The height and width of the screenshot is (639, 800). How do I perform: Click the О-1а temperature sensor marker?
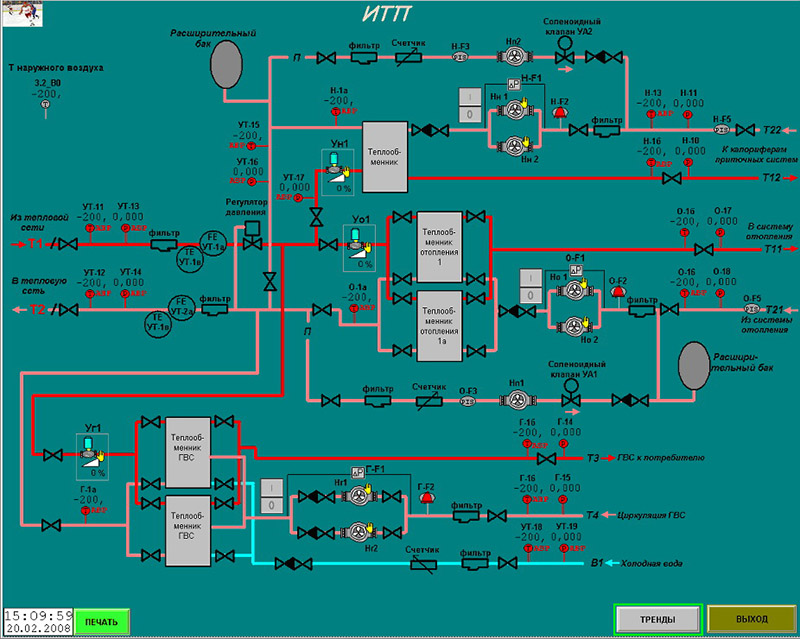tap(354, 308)
